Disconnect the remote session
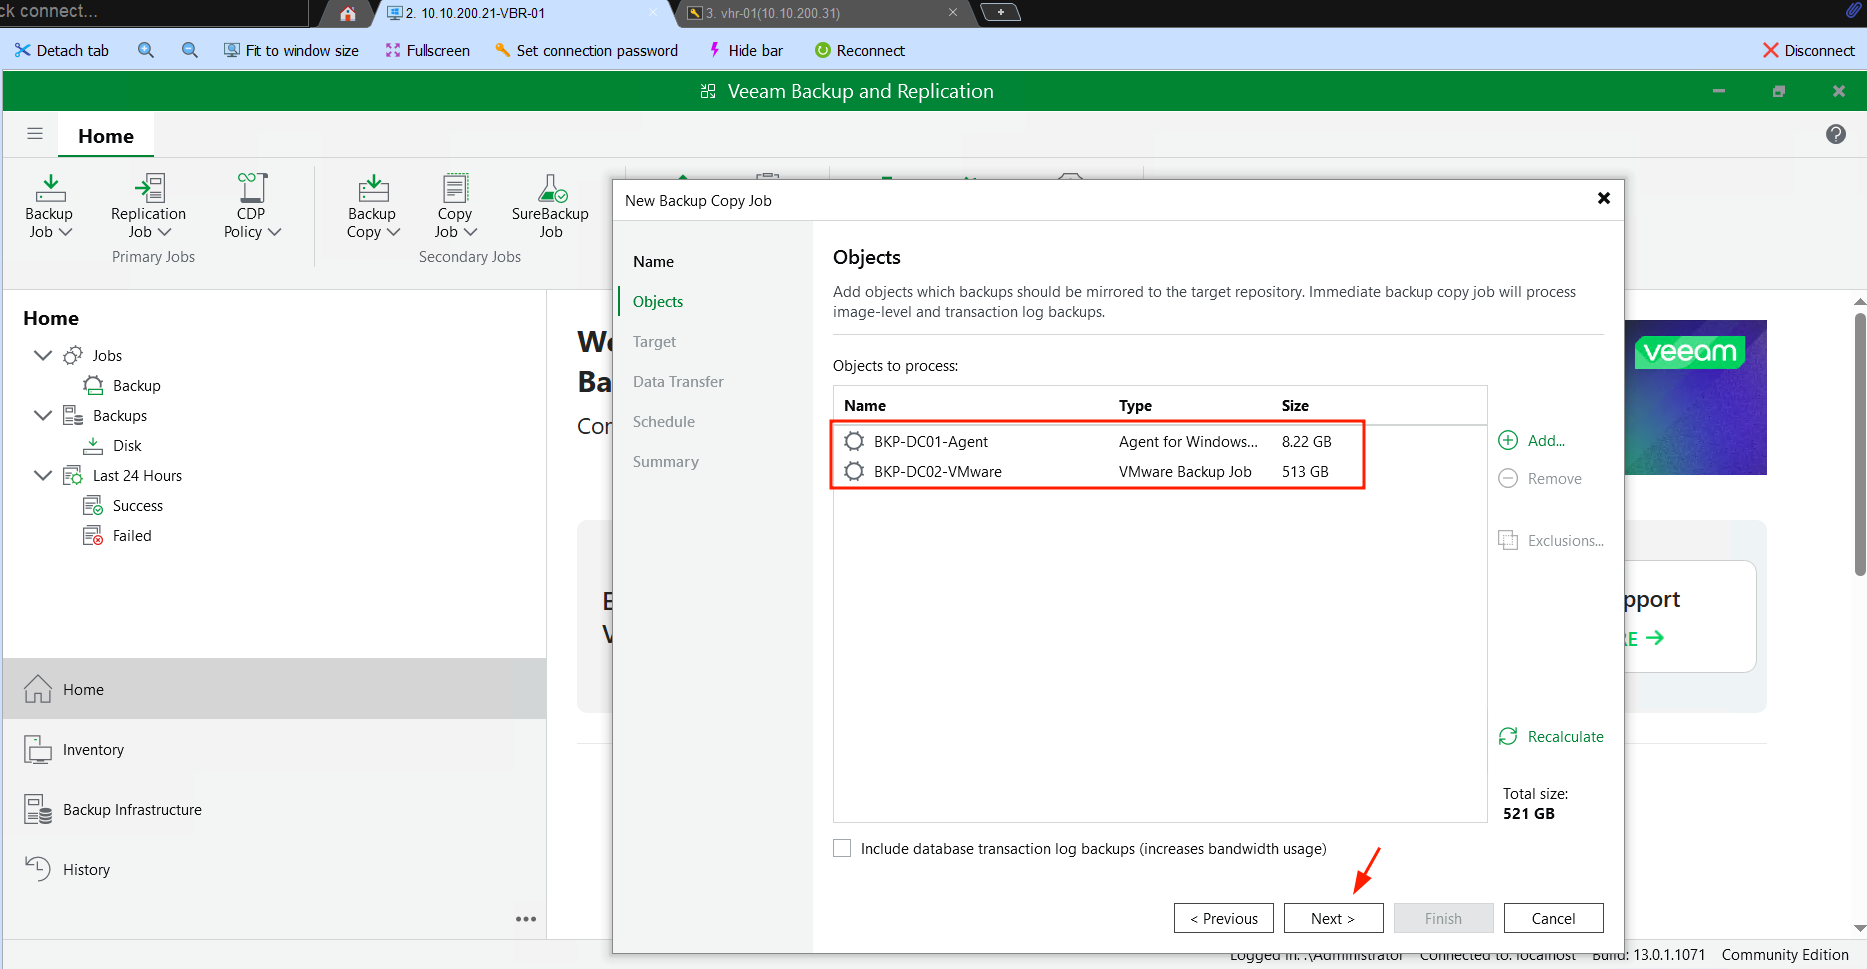The height and width of the screenshot is (969, 1867). tap(1809, 50)
